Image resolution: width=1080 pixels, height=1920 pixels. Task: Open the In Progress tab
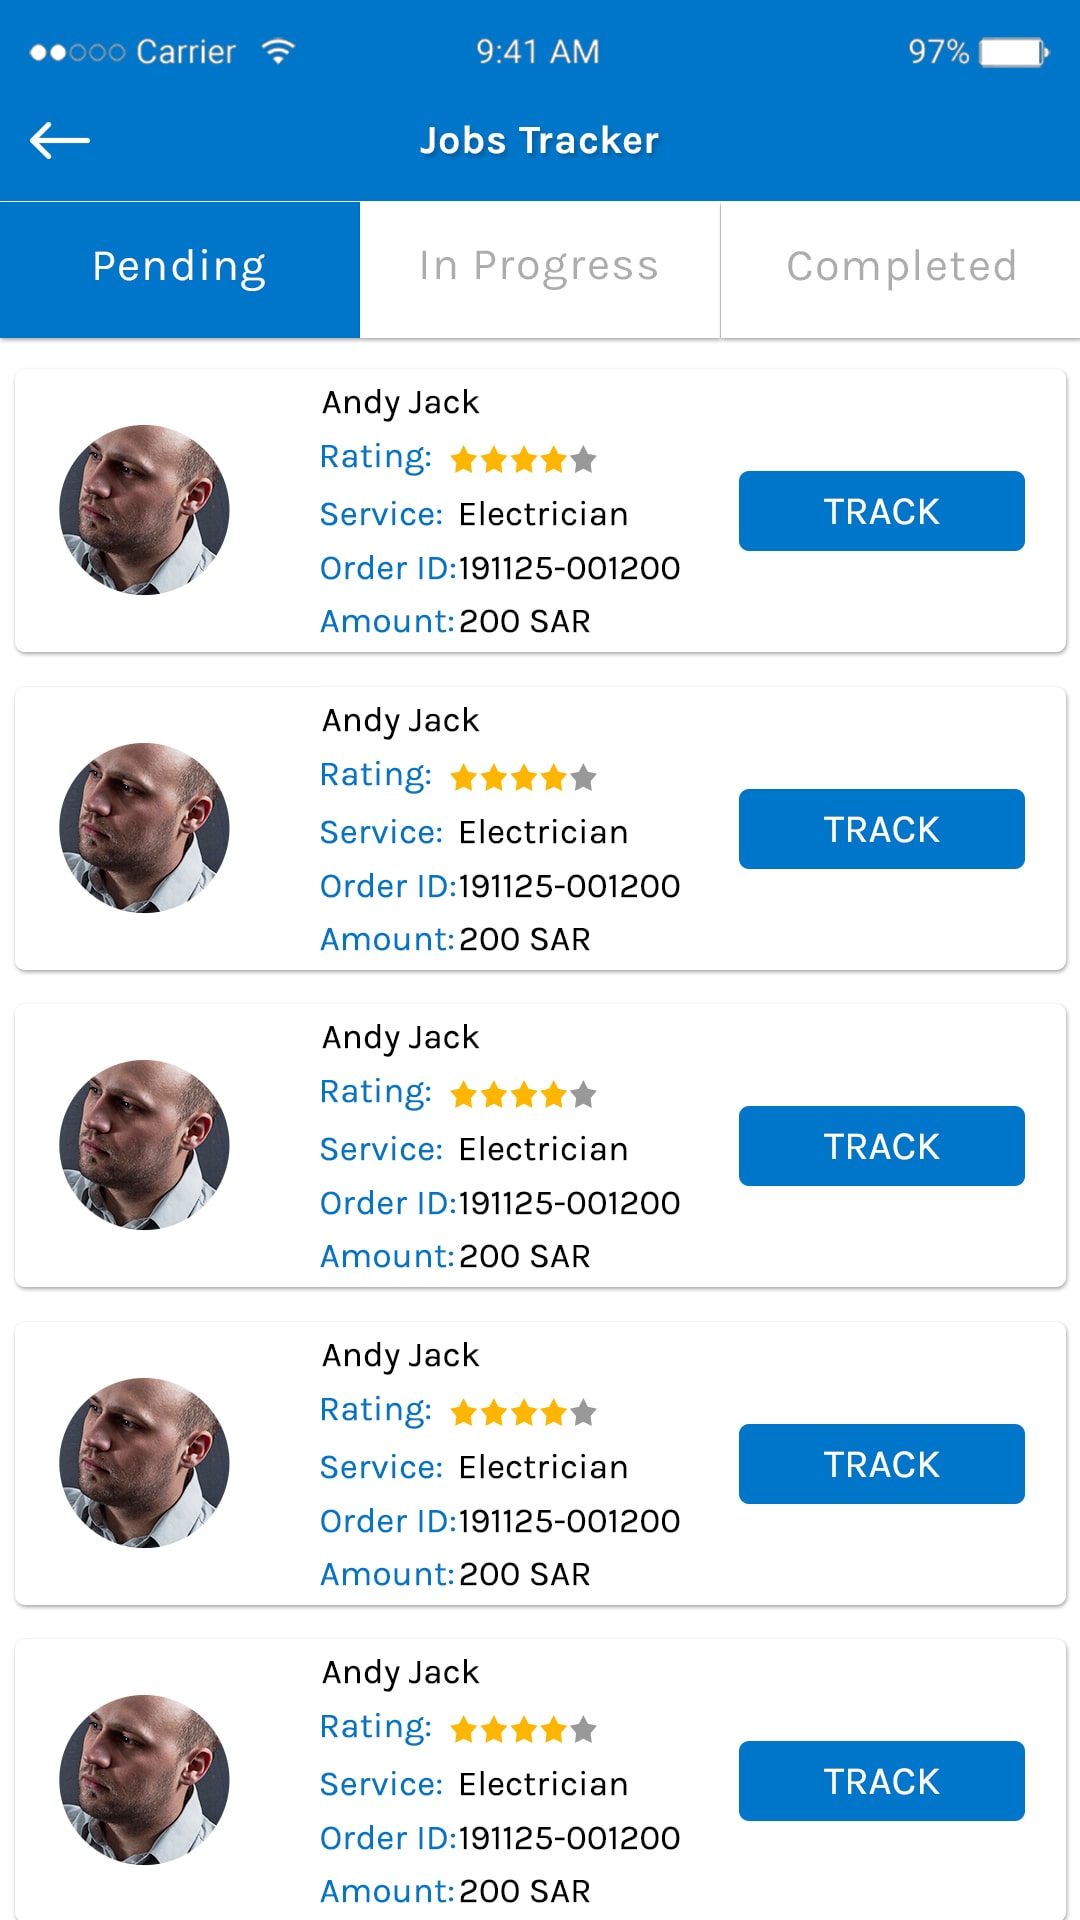(539, 268)
